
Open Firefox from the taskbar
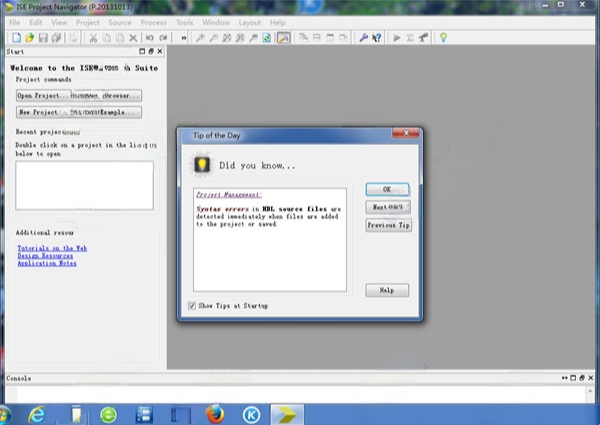click(x=215, y=415)
